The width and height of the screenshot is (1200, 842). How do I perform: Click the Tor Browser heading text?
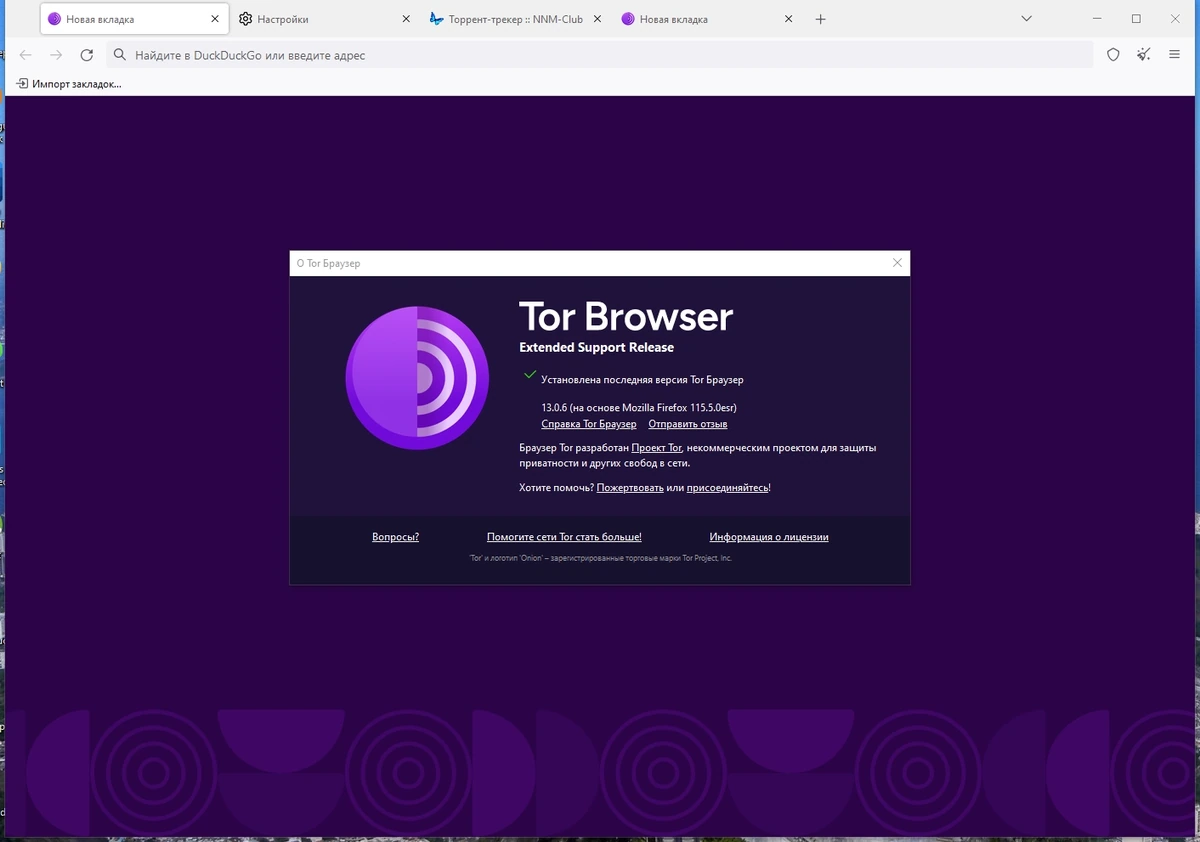[626, 317]
